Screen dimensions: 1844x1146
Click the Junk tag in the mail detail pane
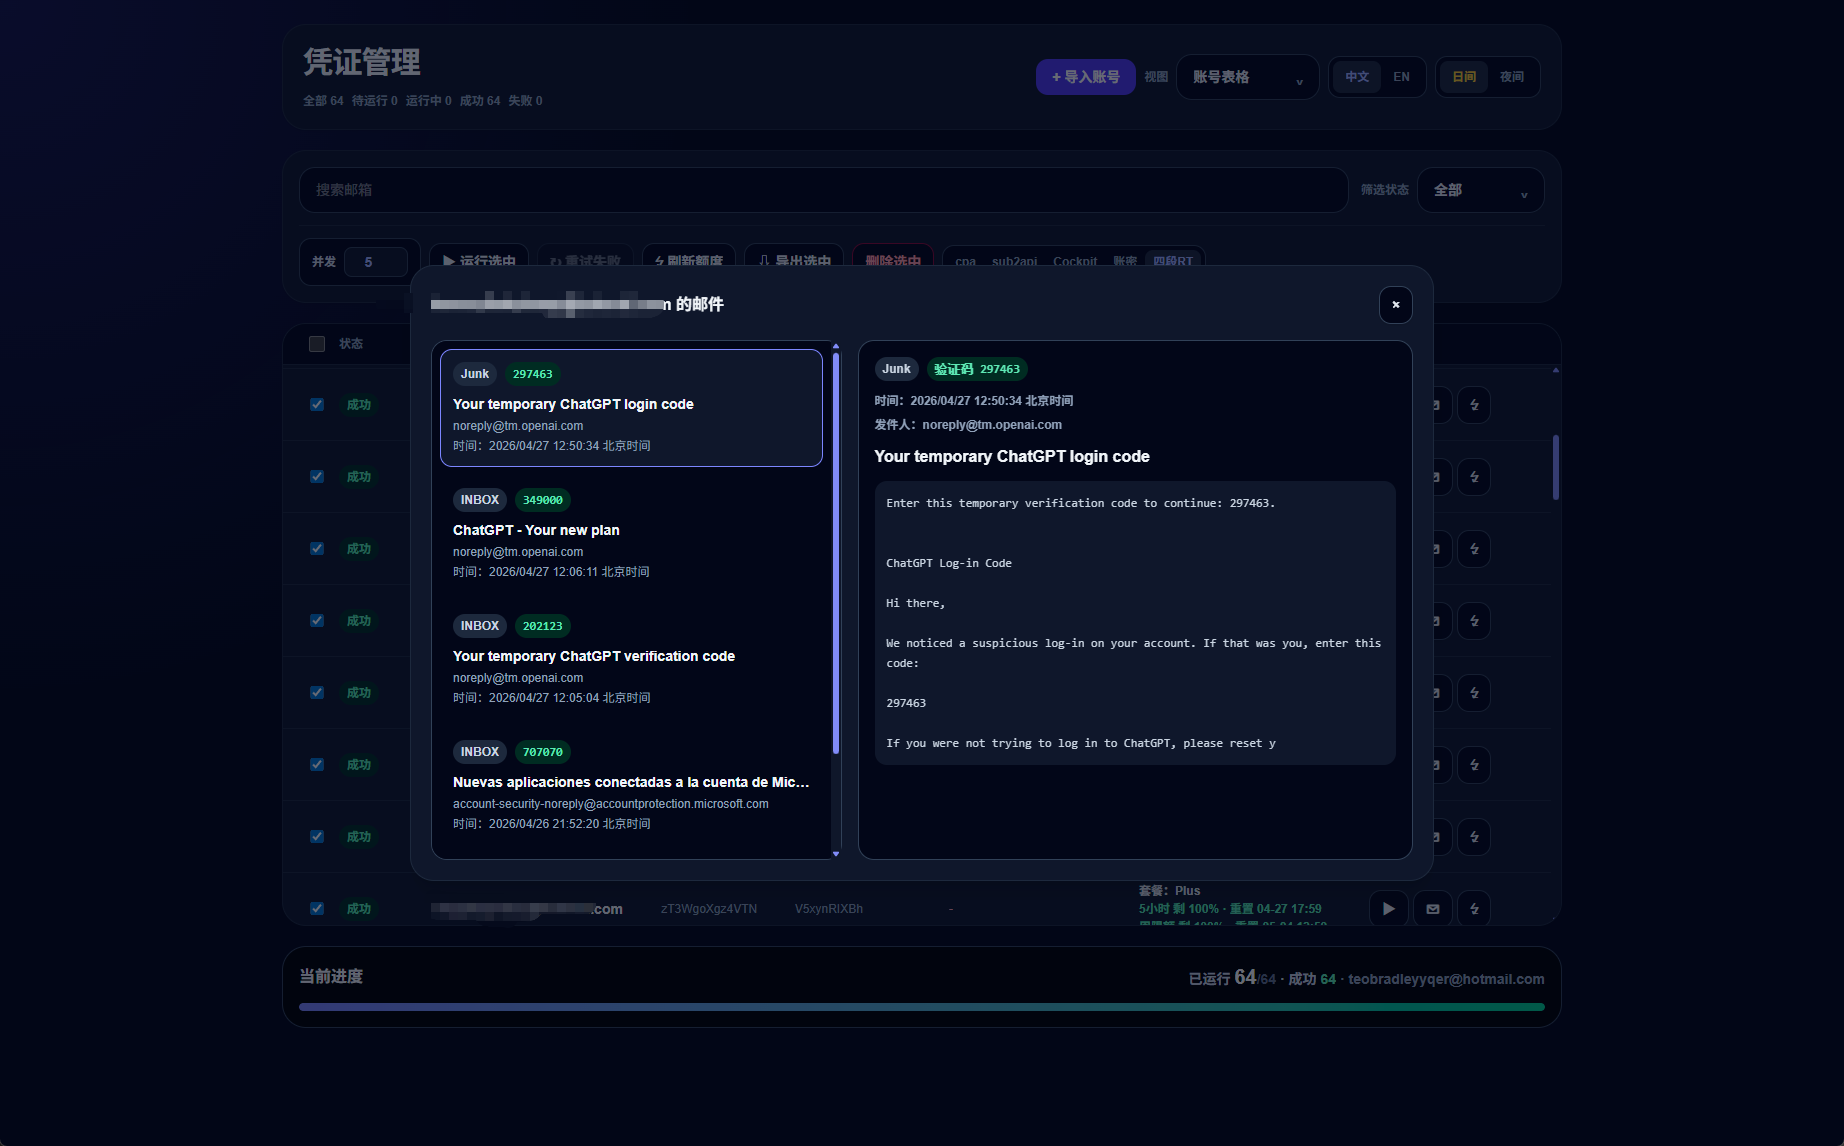896,369
